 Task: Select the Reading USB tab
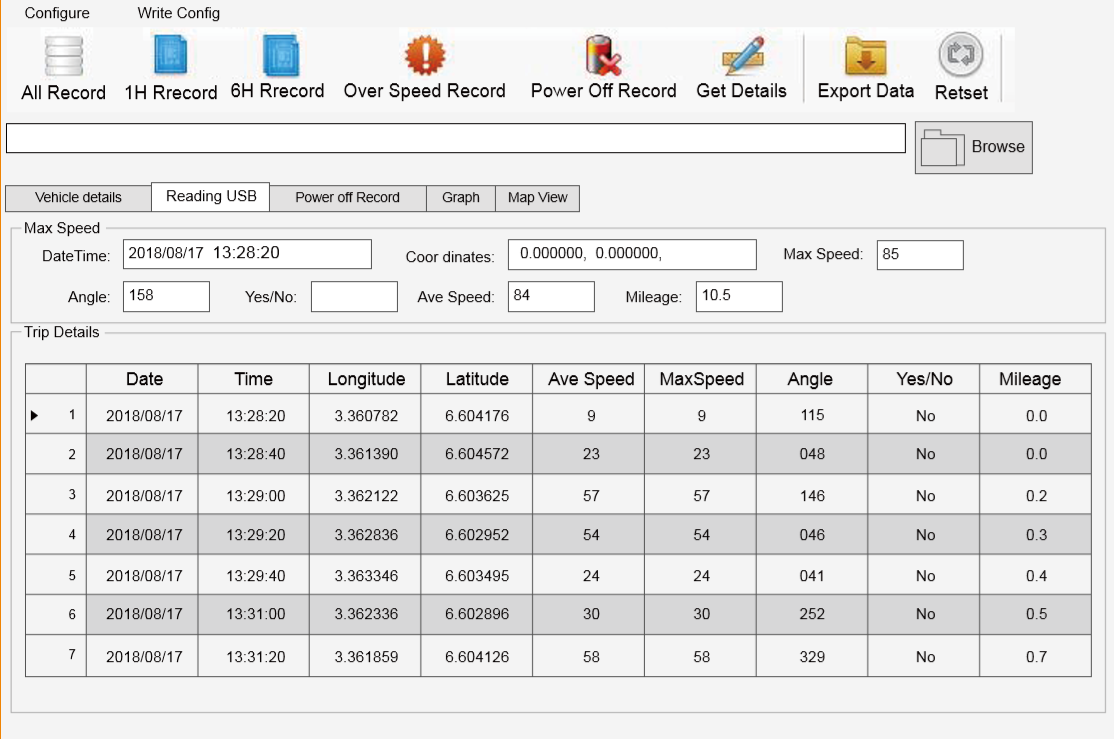tap(211, 196)
